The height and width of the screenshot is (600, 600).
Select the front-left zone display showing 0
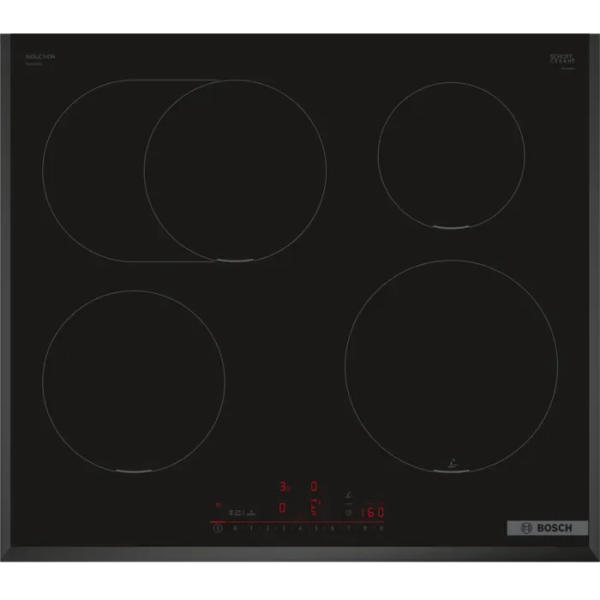283,508
